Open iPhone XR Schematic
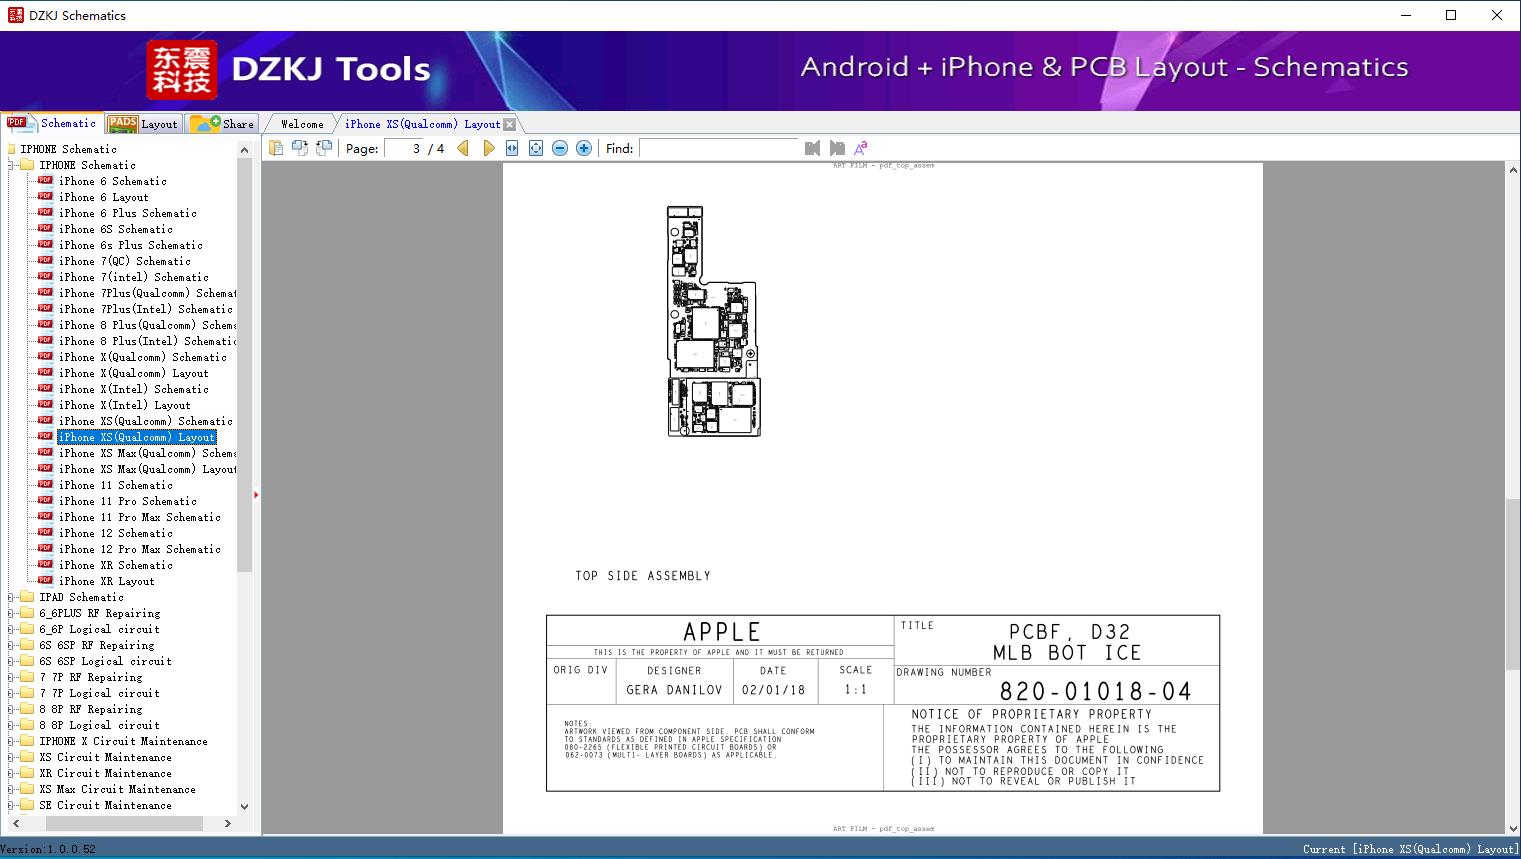Viewport: 1521px width, 859px height. [x=115, y=565]
